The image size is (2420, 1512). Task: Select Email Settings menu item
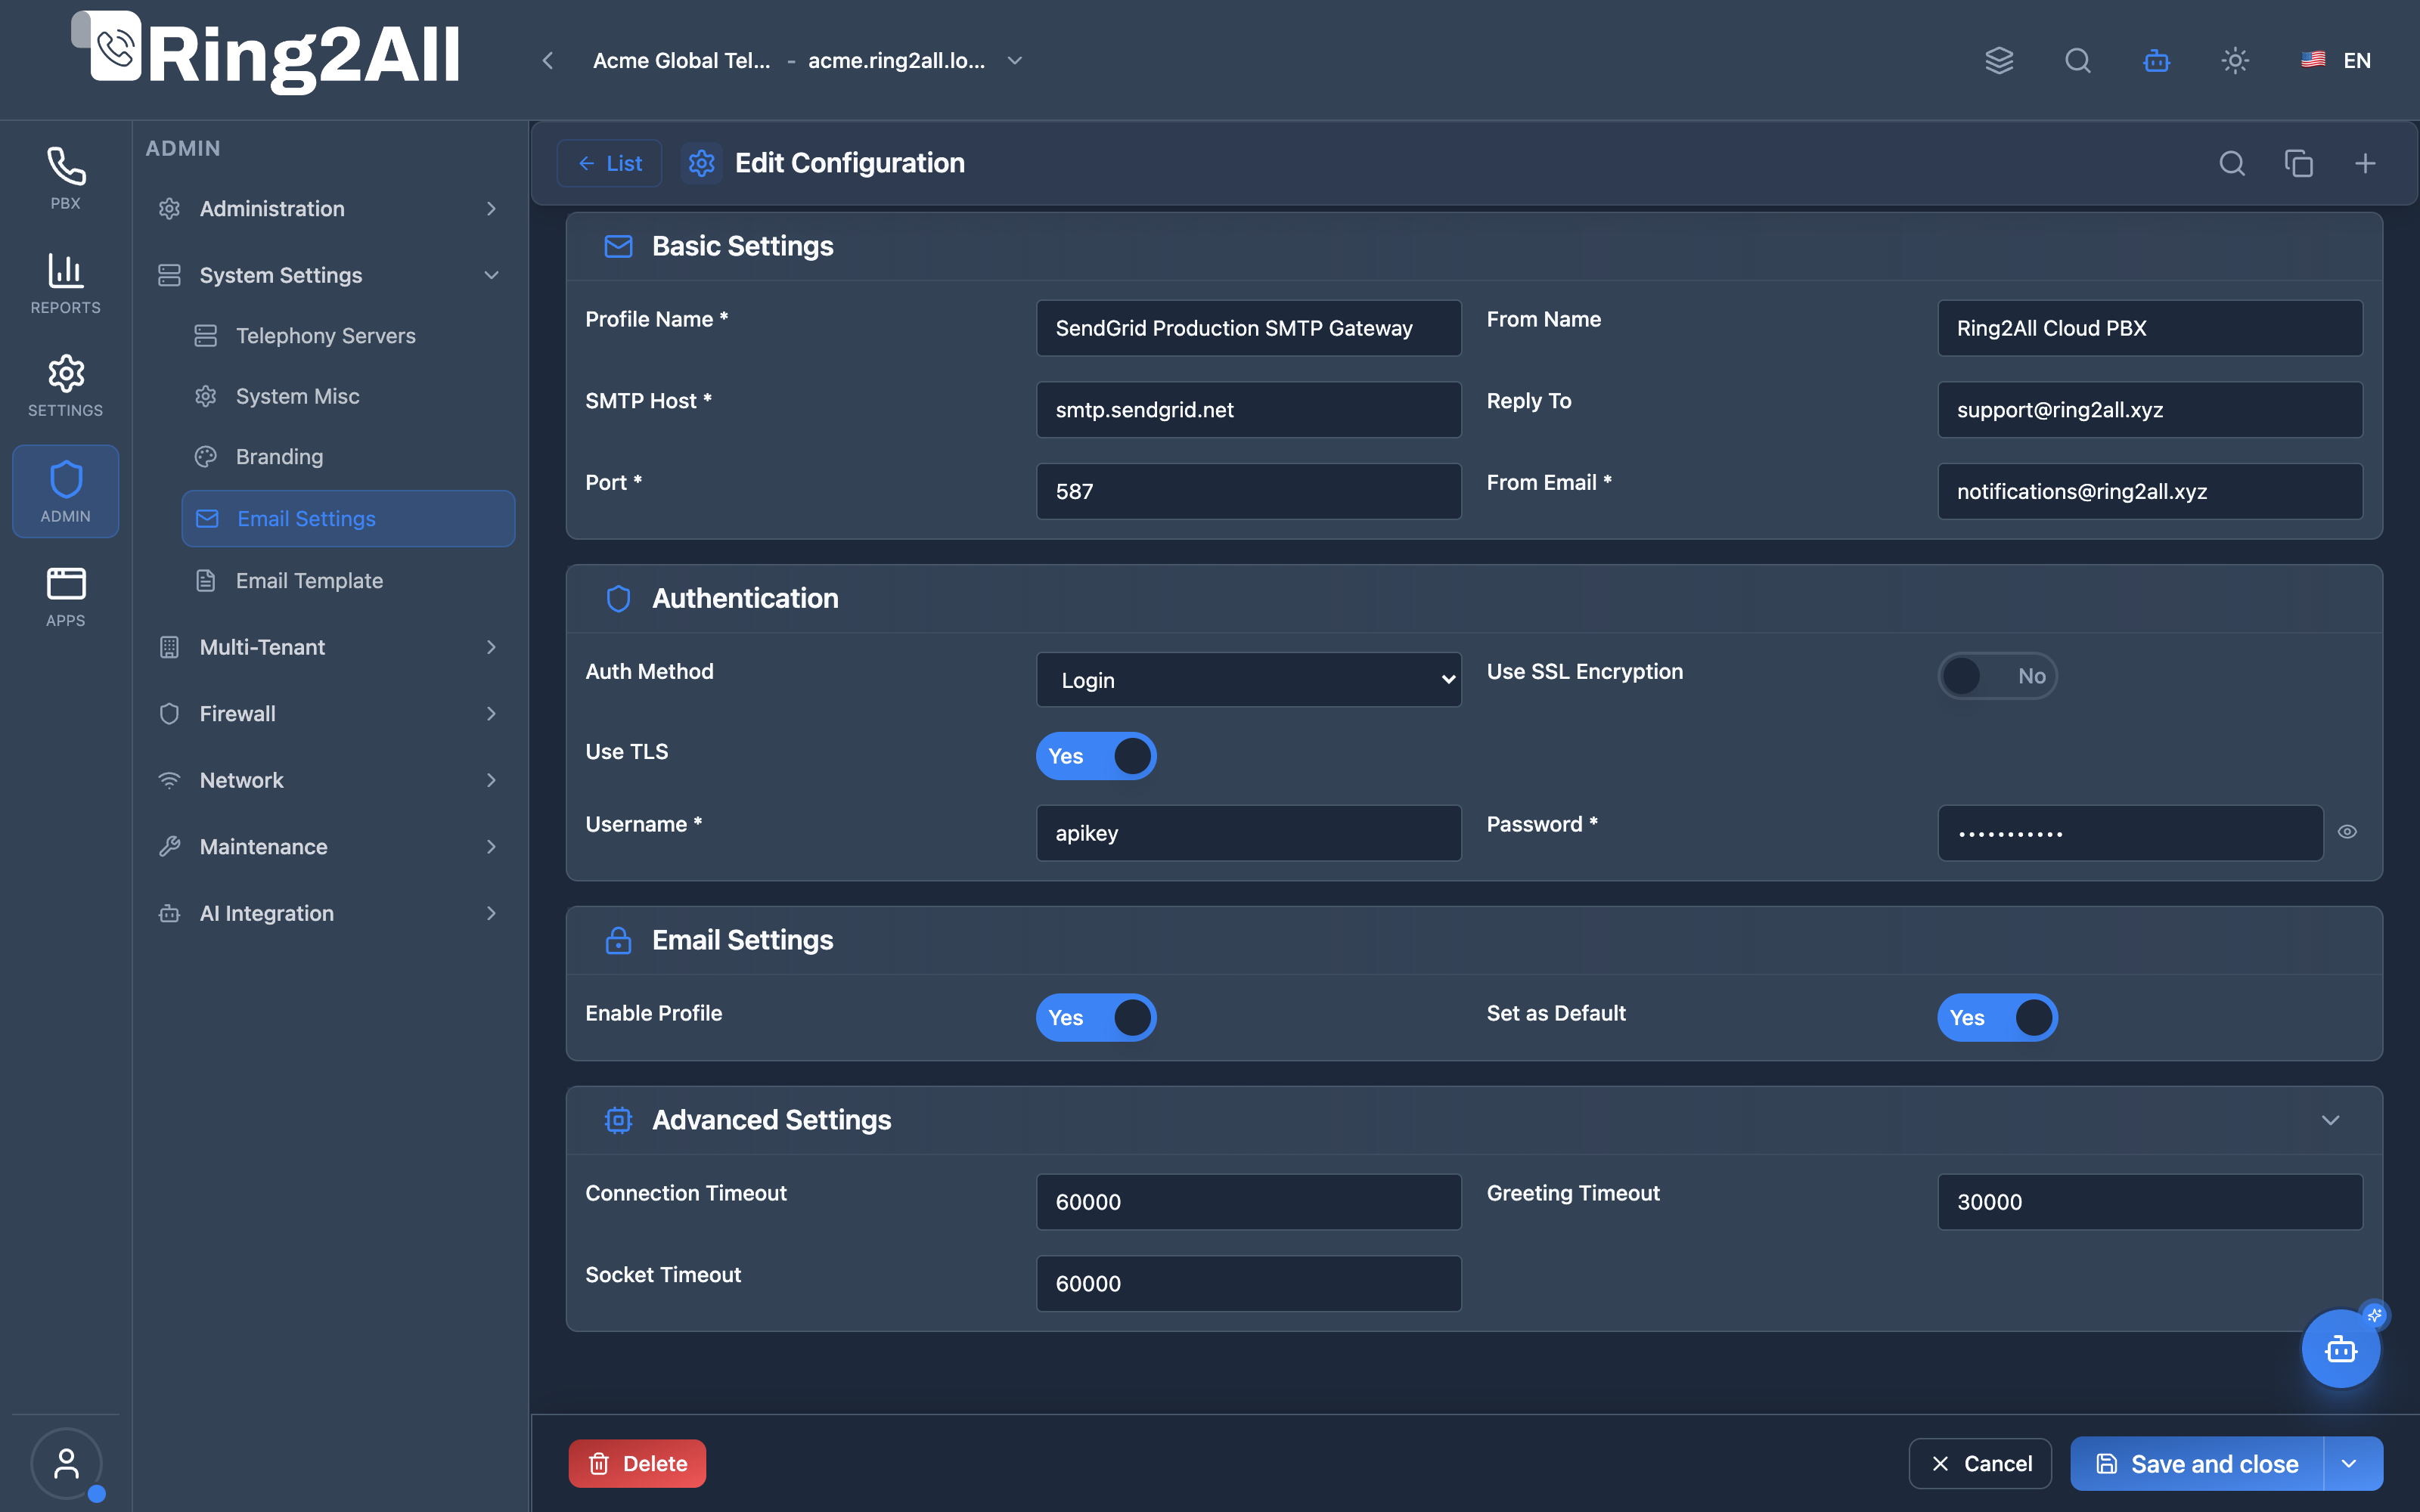click(x=348, y=519)
